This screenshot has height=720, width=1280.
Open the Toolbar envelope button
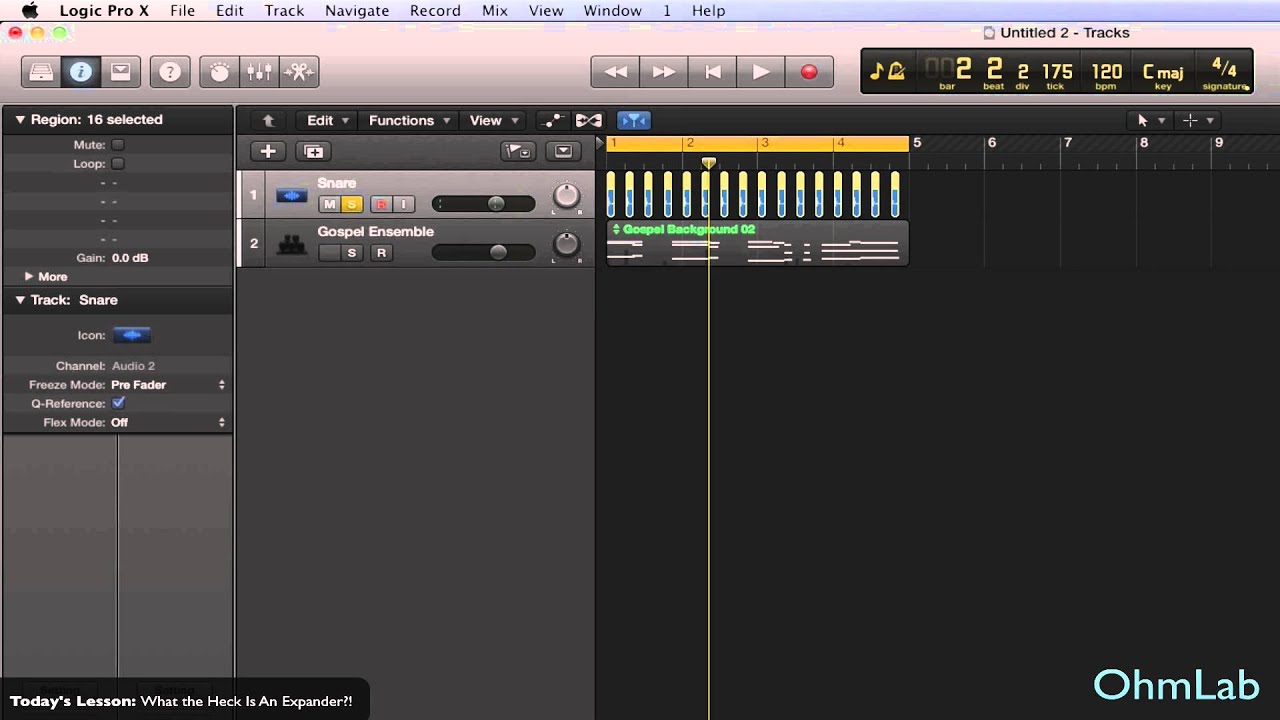click(x=120, y=72)
